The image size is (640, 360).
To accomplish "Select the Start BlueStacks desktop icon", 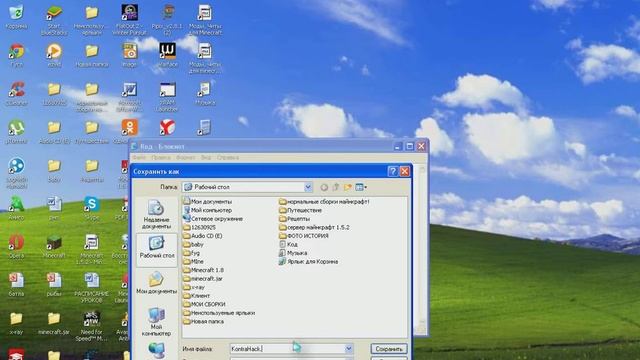I will [x=54, y=20].
